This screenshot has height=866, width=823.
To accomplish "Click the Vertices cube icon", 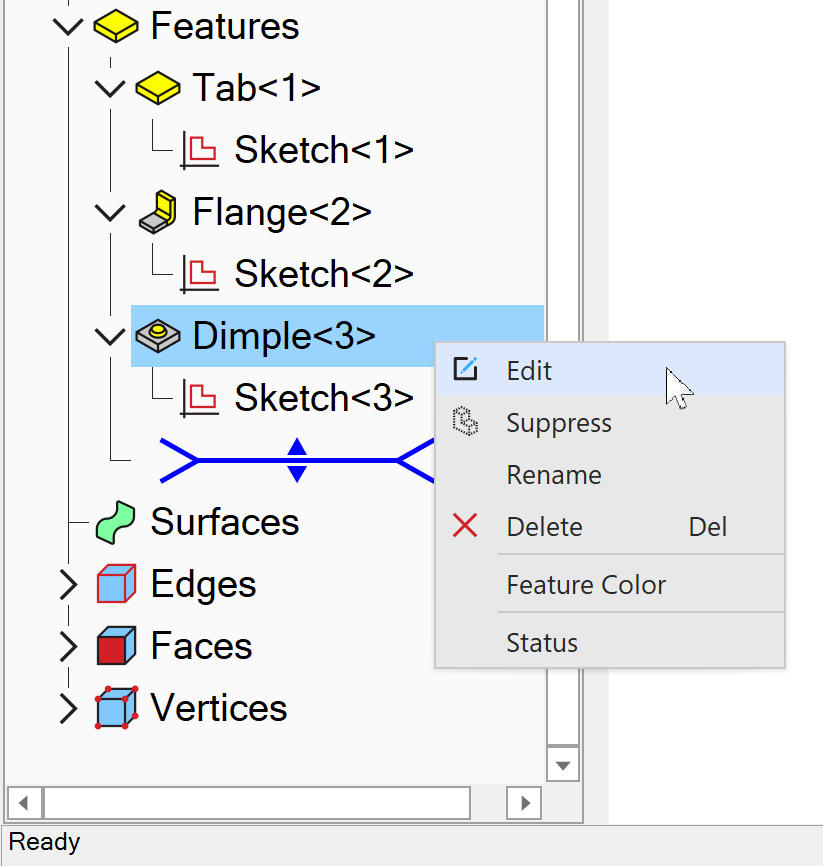I will (115, 708).
